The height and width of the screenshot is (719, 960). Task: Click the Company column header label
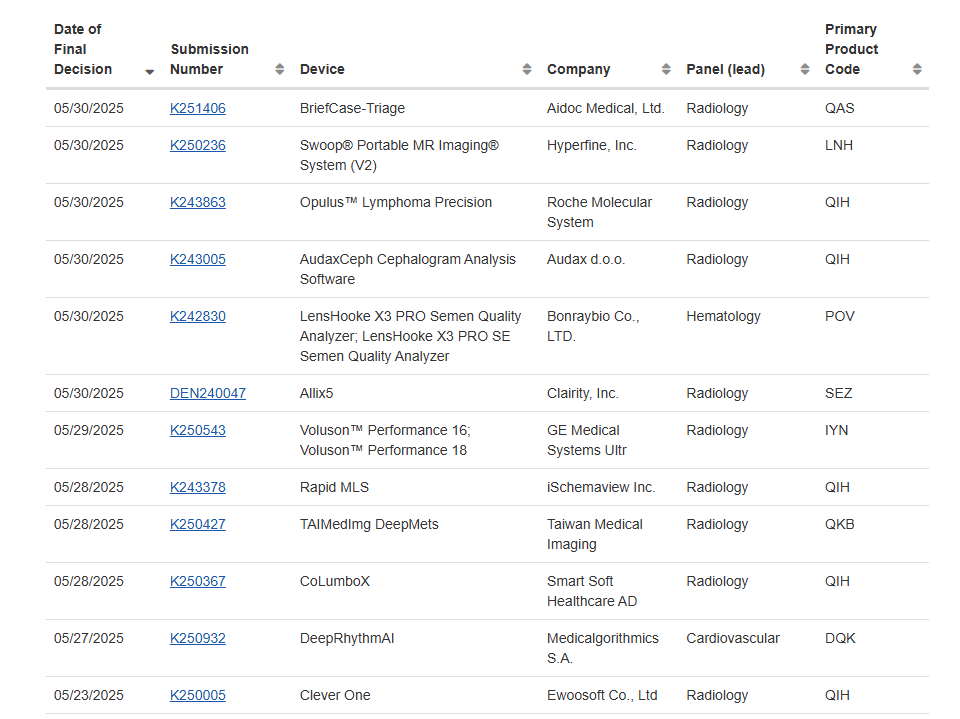point(578,69)
